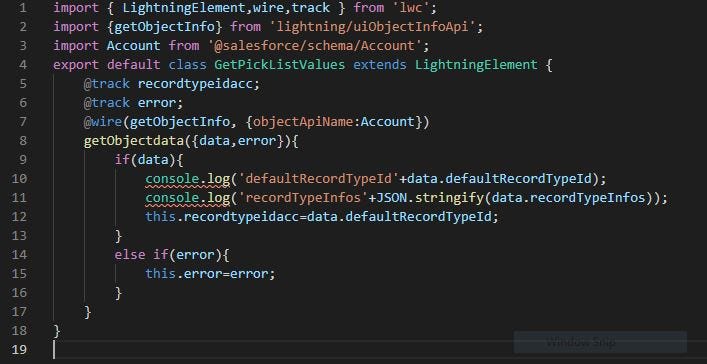Viewport: 707px width, 364px height.
Task: Click the closing brace on line 18
Action: (57, 331)
